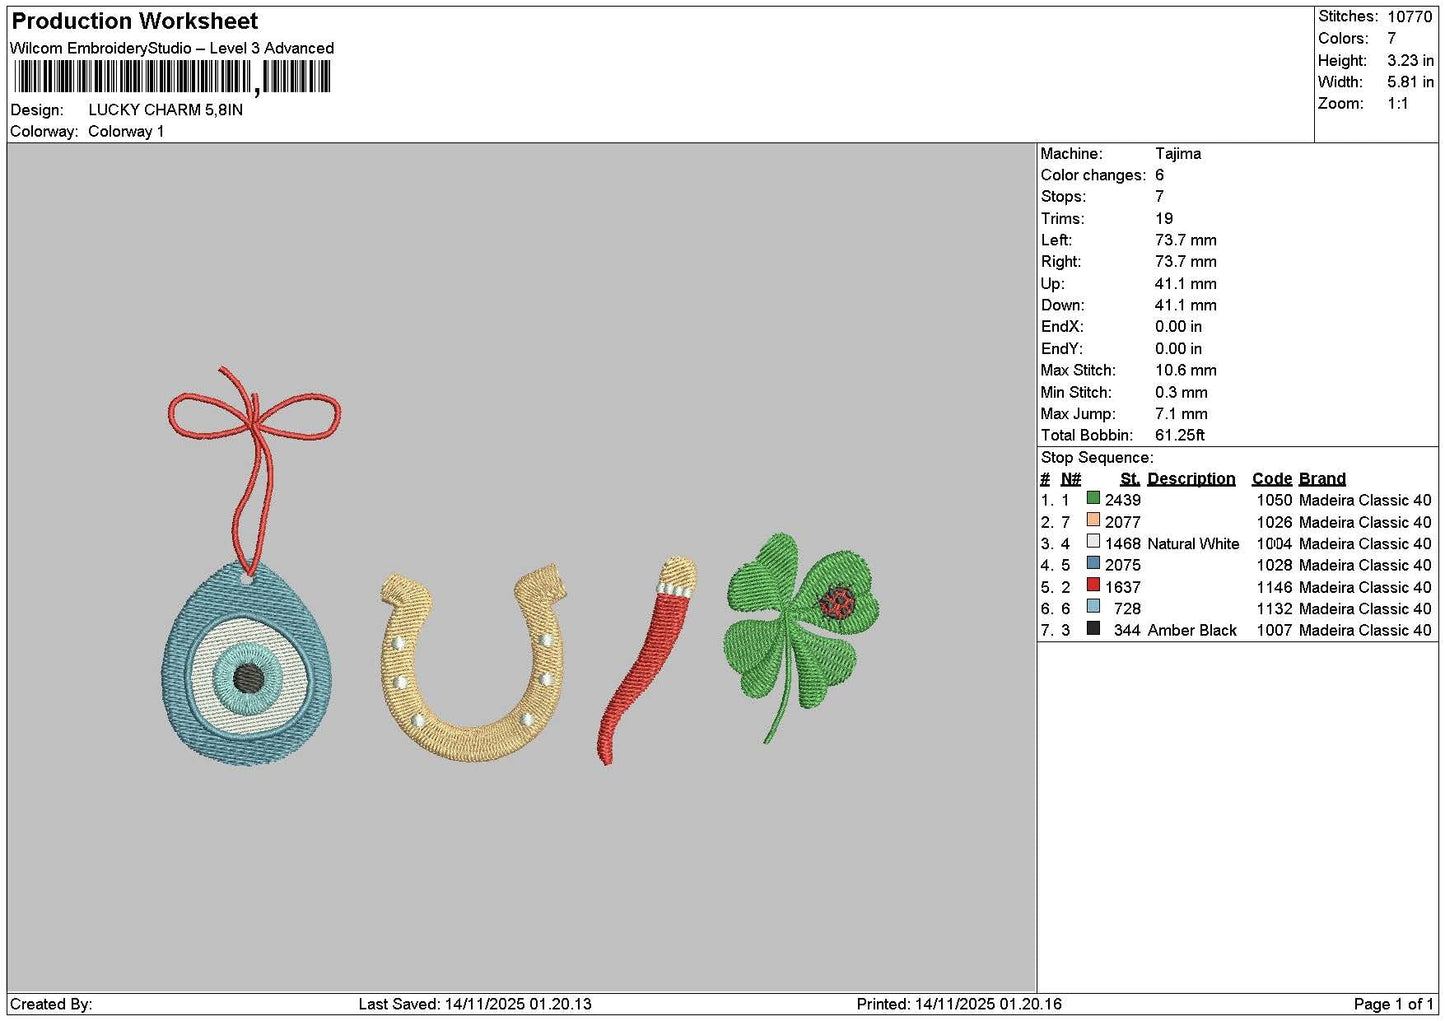1445x1021 pixels.
Task: Click the 'Last Saved: 14/11/2025 01.20.13' text
Action: click(475, 1004)
